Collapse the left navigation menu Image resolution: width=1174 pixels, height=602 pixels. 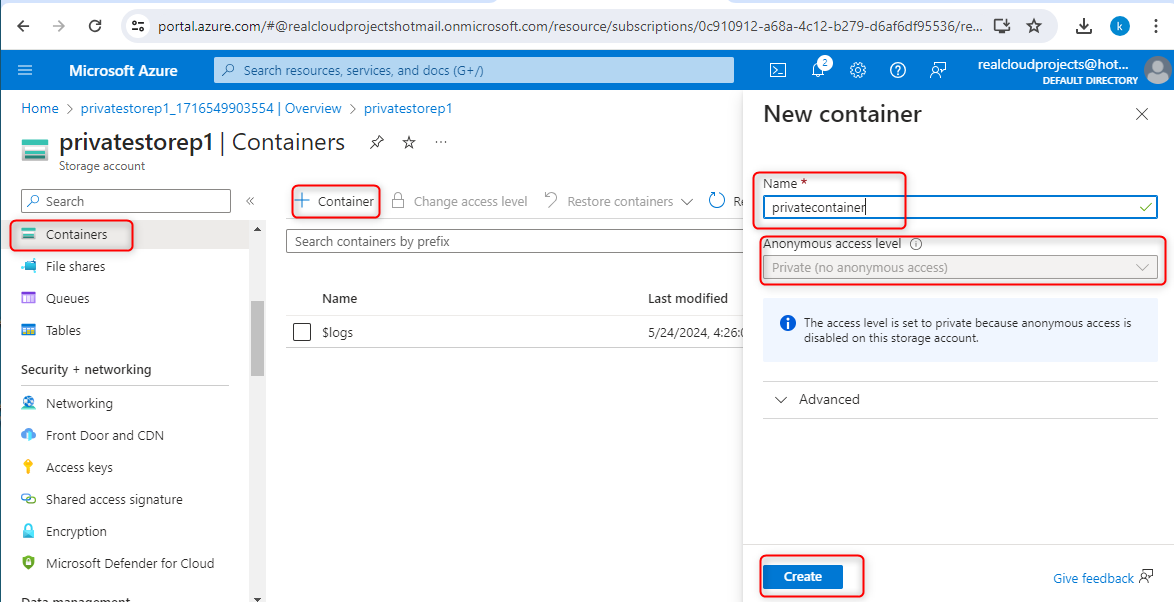pyautogui.click(x=250, y=201)
